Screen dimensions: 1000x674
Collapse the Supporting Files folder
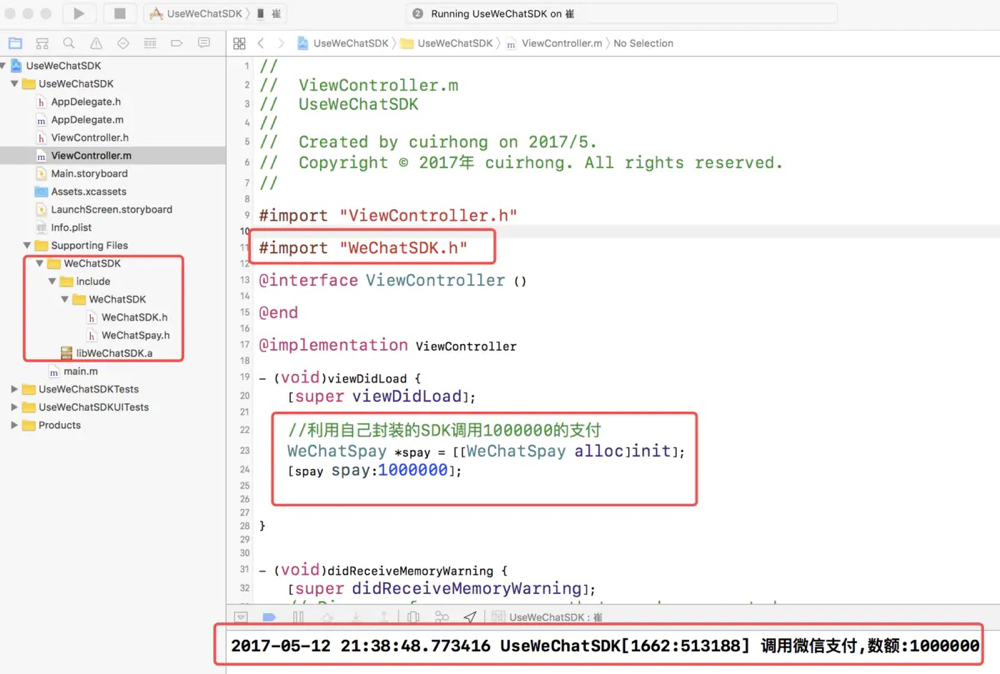pos(27,245)
